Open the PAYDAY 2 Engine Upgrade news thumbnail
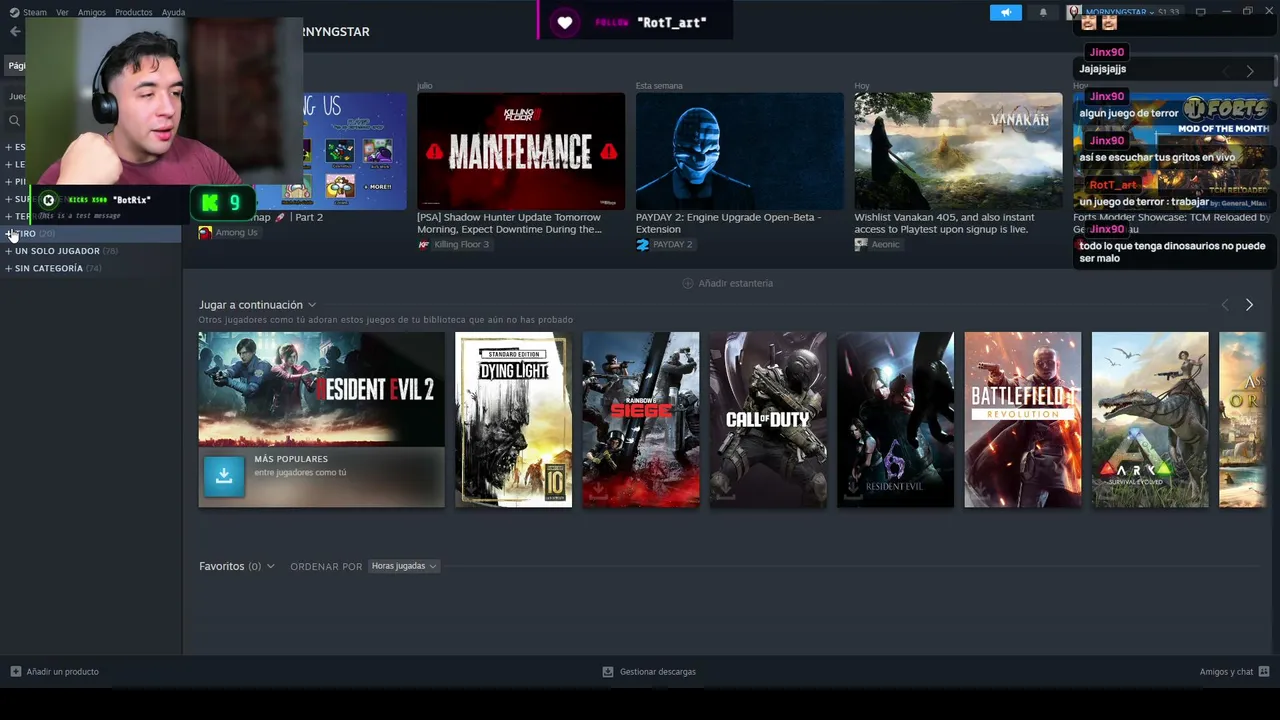Image resolution: width=1280 pixels, height=720 pixels. 740,151
